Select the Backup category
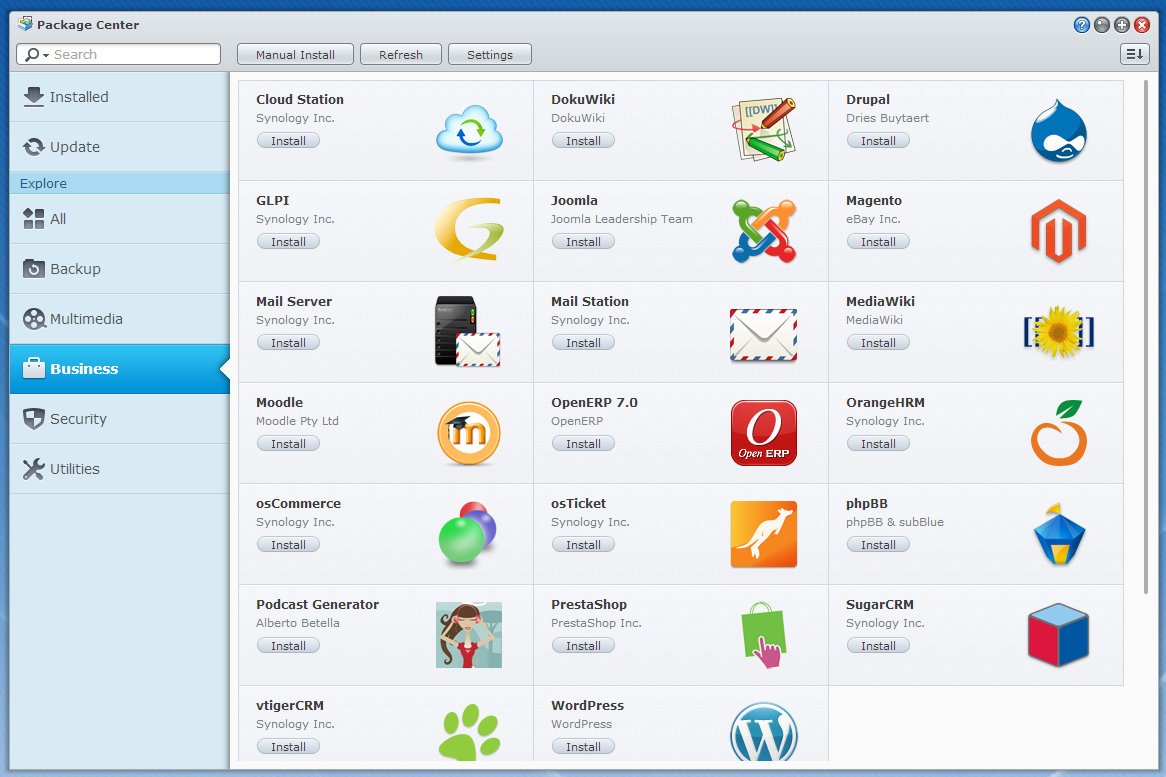This screenshot has width=1166, height=777. click(x=120, y=268)
